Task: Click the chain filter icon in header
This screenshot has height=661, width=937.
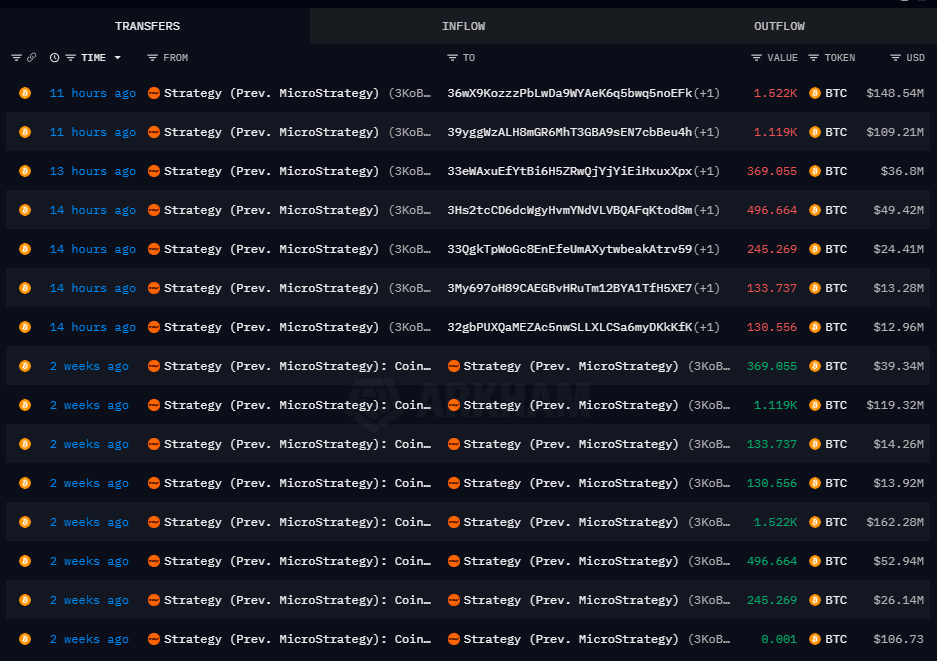Action: click(x=16, y=57)
